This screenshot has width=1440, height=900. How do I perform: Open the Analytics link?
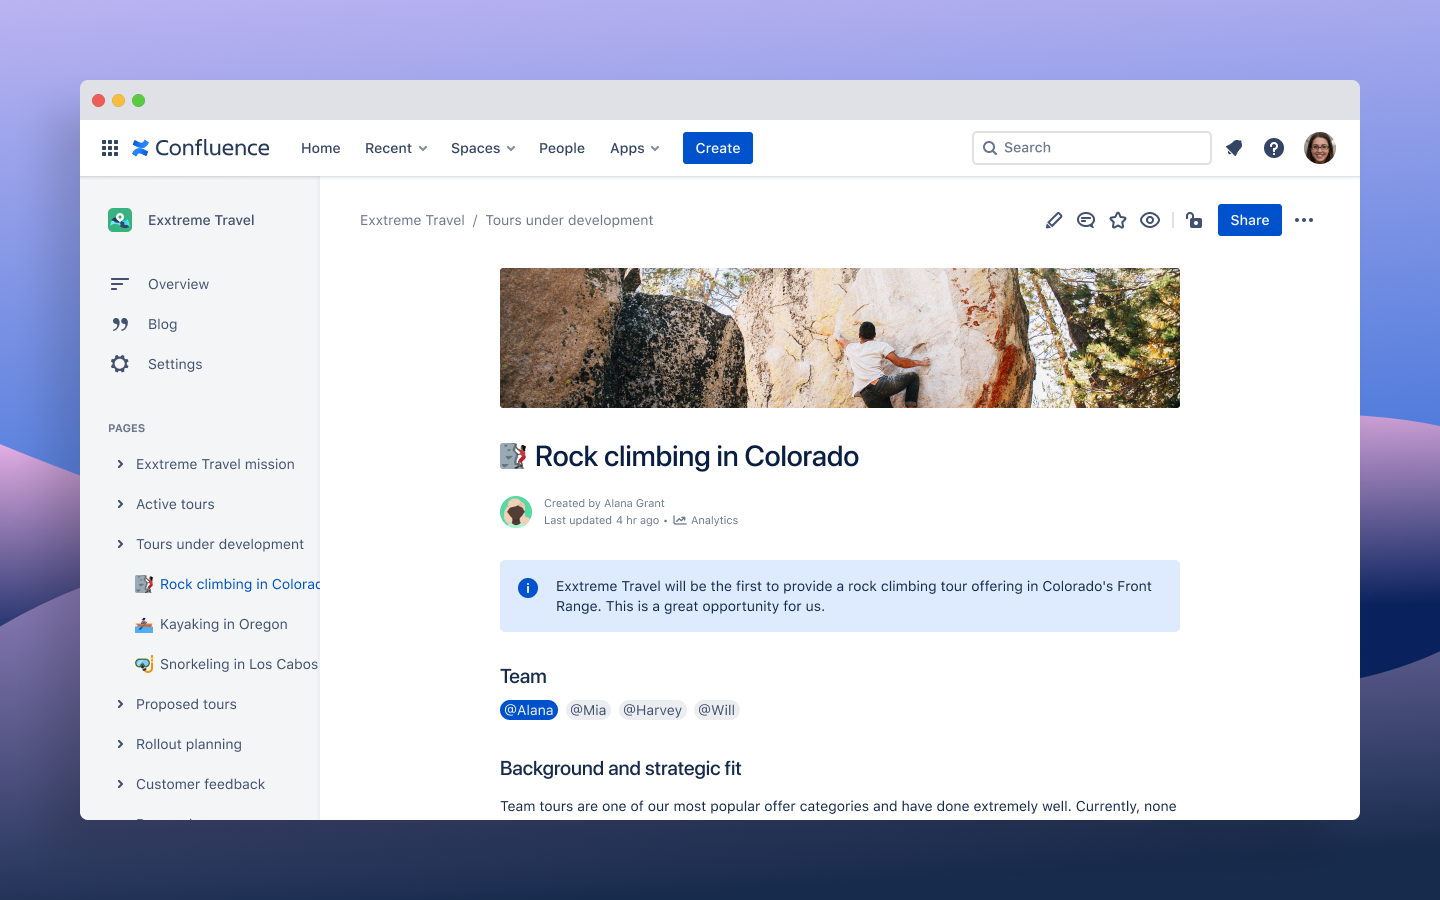[x=706, y=520]
